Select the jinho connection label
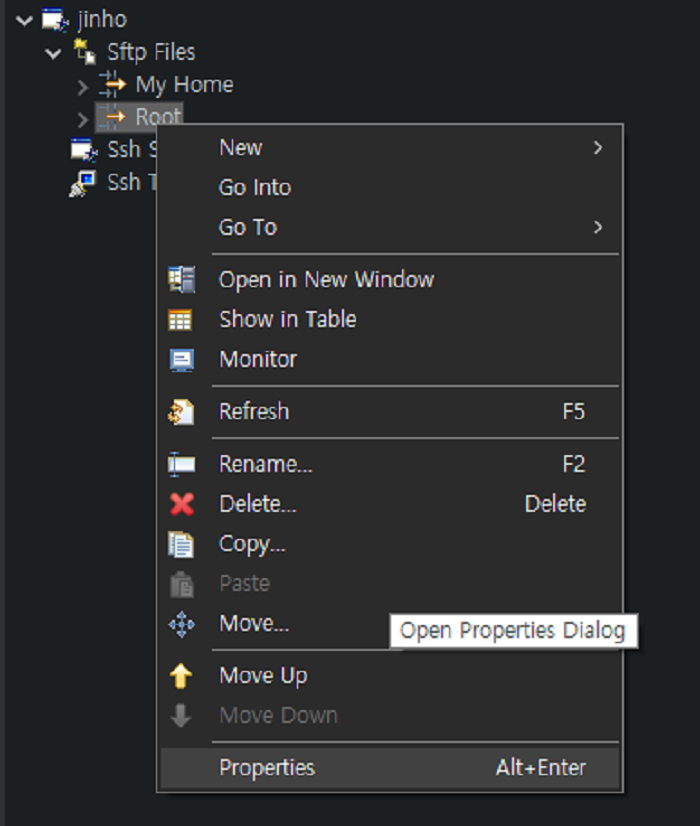Screen dimensions: 700x826 pyautogui.click(x=102, y=19)
